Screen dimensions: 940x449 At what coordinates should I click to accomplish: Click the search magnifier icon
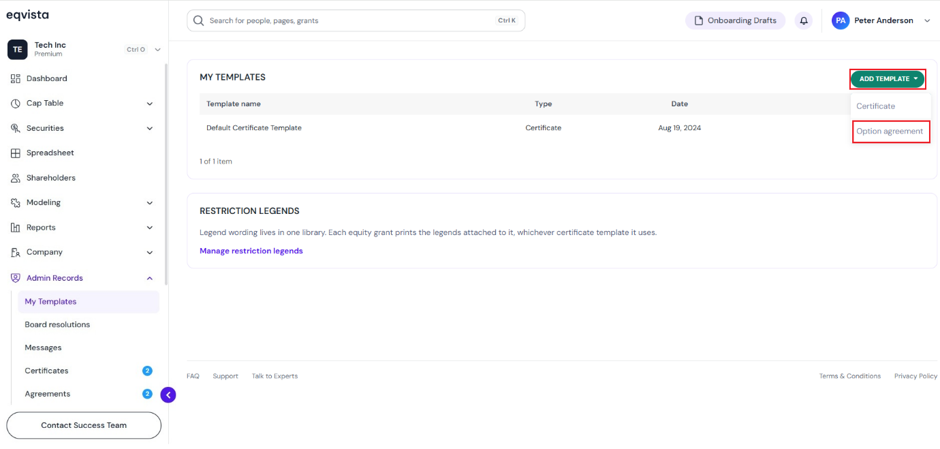199,20
